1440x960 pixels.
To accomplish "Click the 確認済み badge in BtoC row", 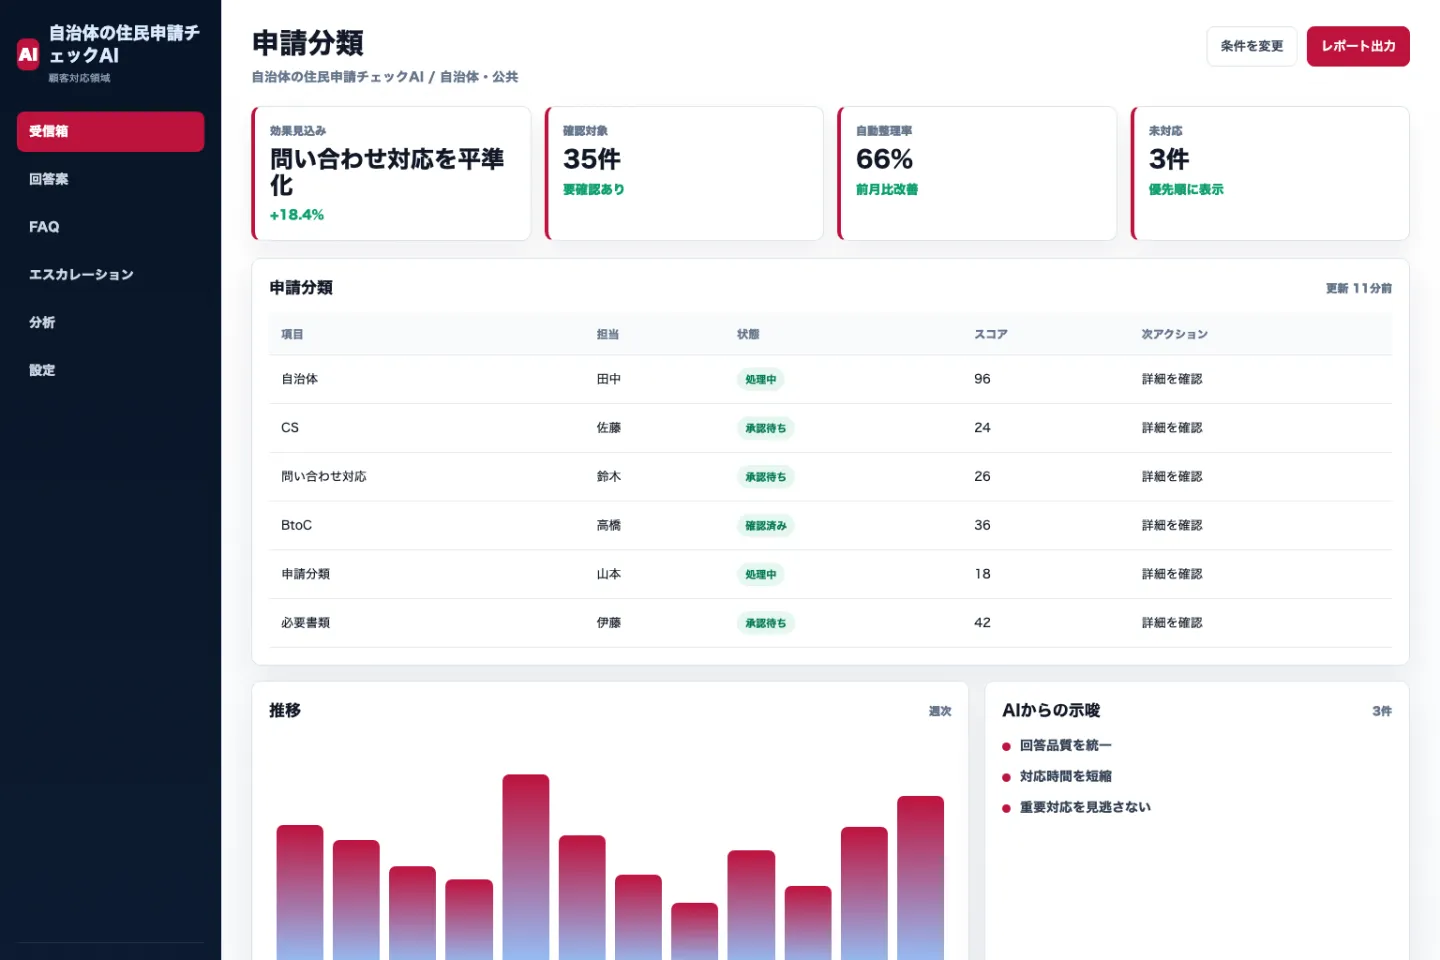I will click(765, 526).
